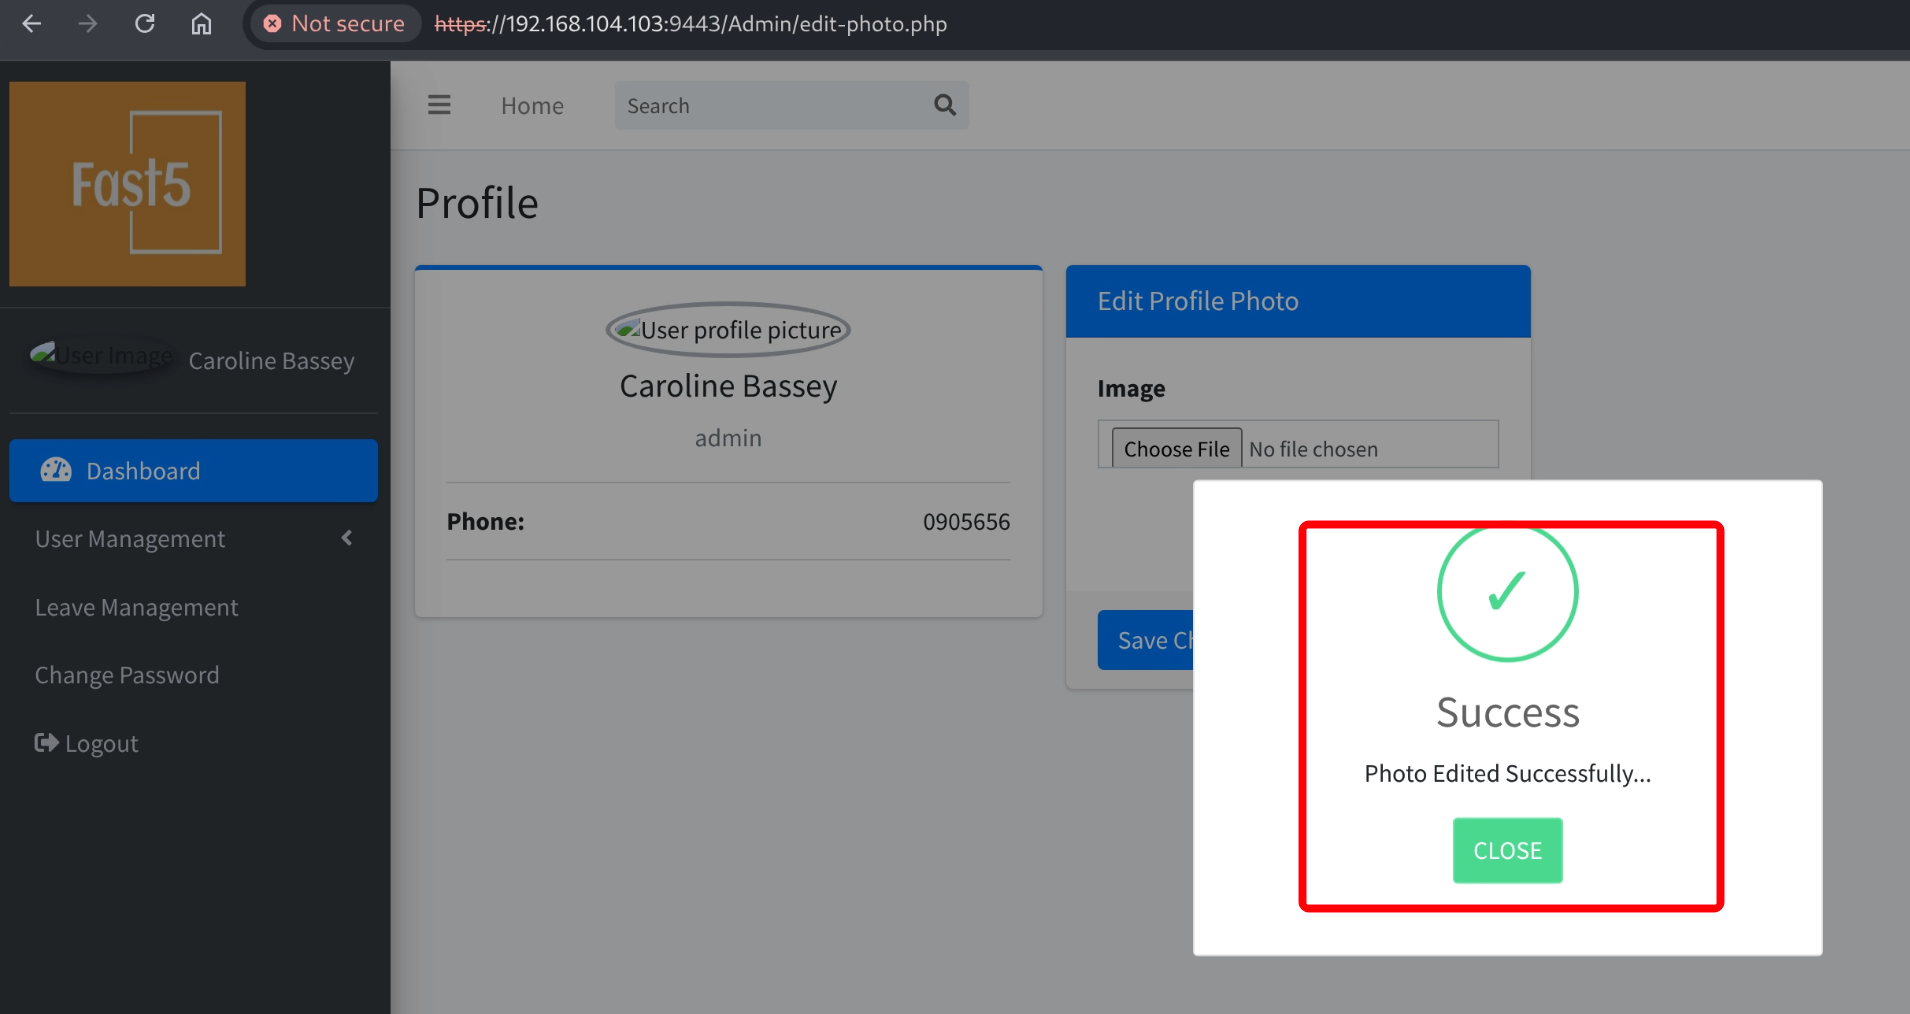Reload the page with refresh icon

[145, 23]
